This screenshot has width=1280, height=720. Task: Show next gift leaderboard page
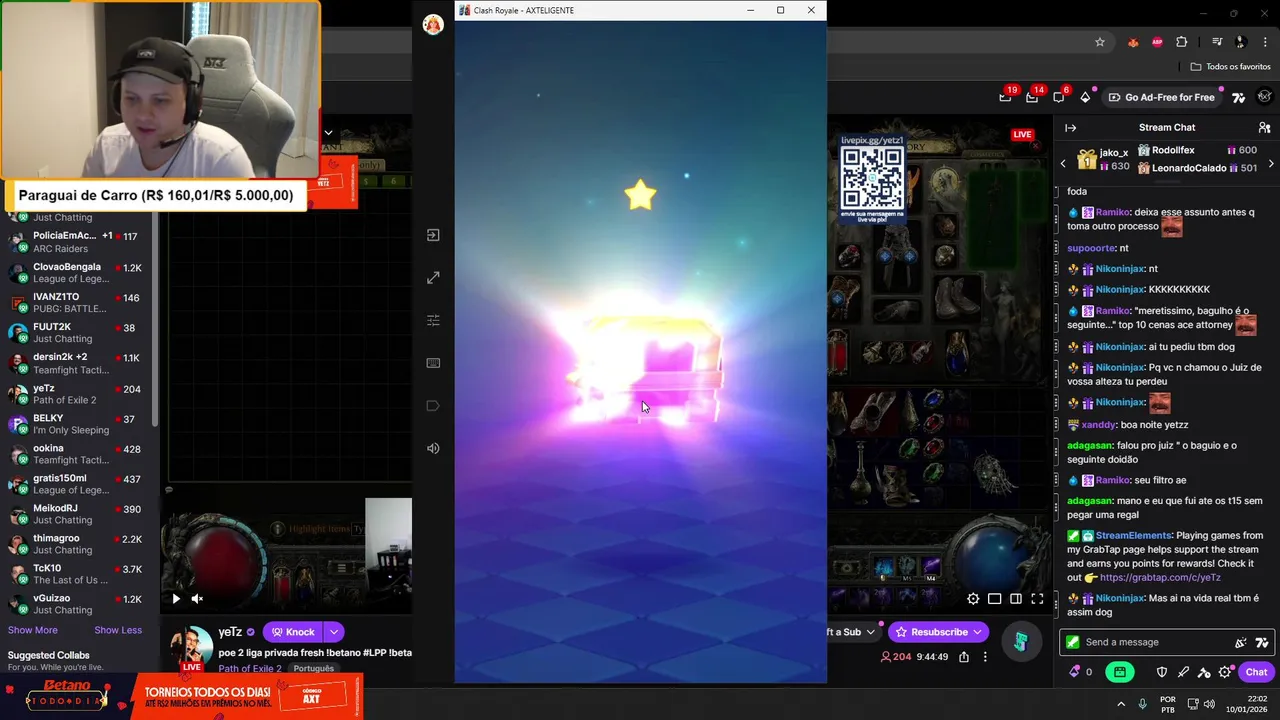coord(1271,163)
